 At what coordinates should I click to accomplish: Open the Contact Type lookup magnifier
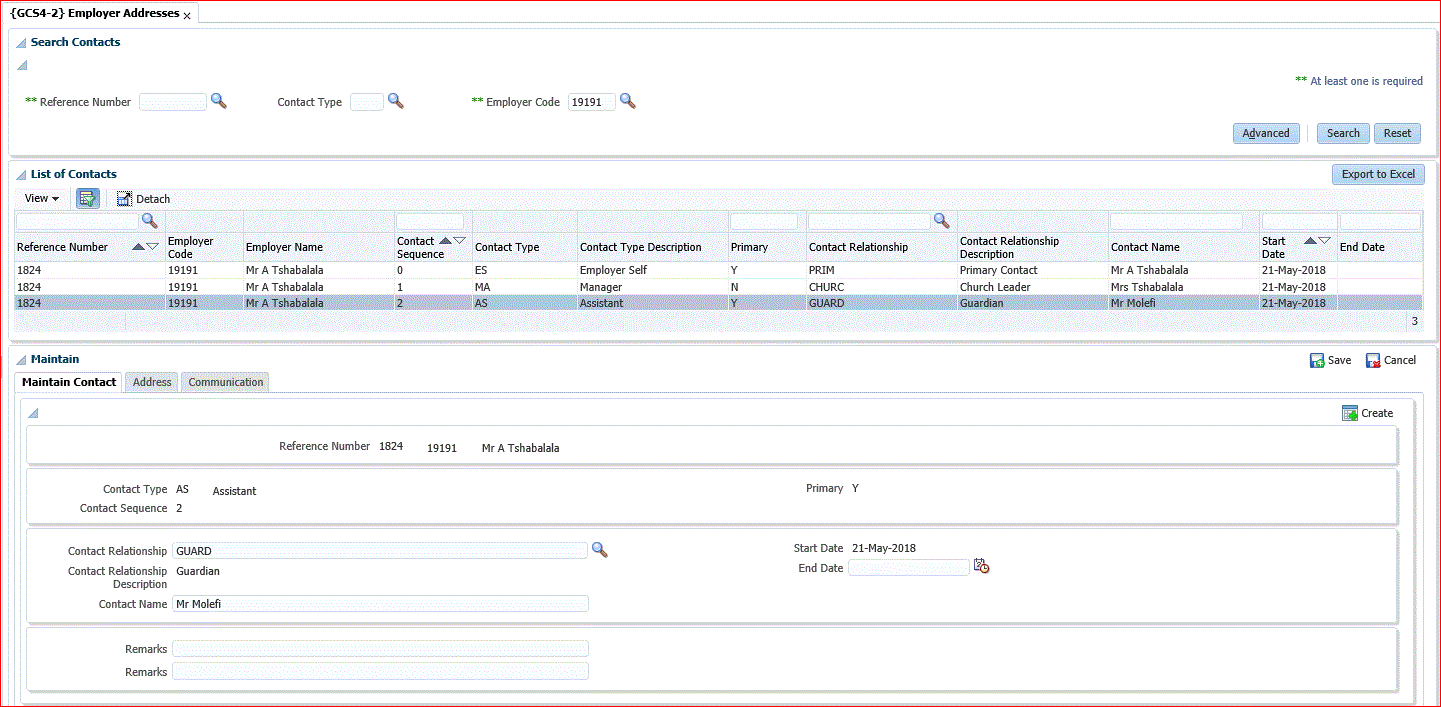[x=395, y=101]
